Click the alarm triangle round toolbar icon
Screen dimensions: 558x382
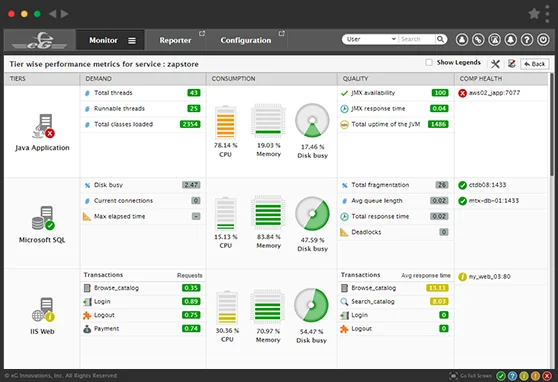(x=494, y=40)
